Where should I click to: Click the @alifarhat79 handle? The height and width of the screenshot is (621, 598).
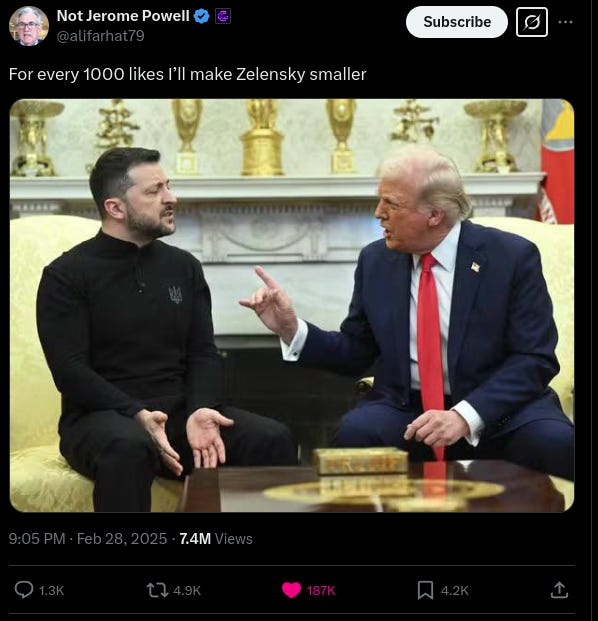coord(101,36)
